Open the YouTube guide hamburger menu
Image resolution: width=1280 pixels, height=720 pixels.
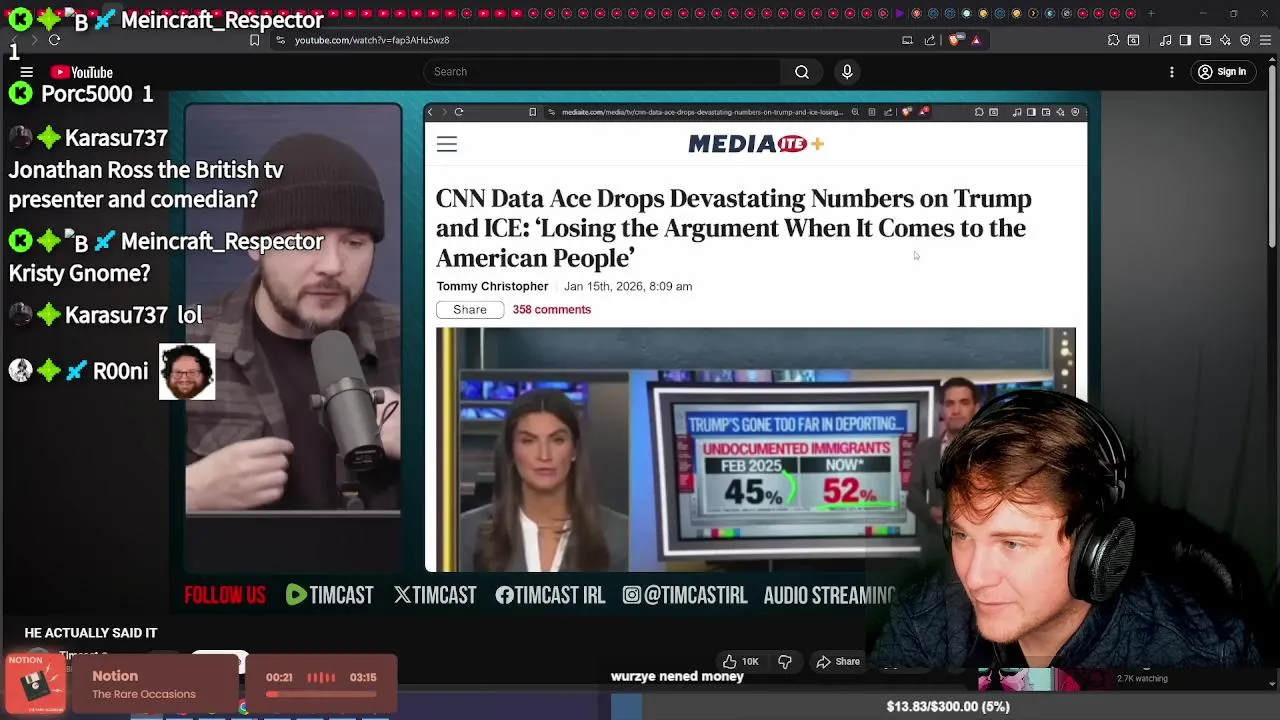[x=27, y=72]
